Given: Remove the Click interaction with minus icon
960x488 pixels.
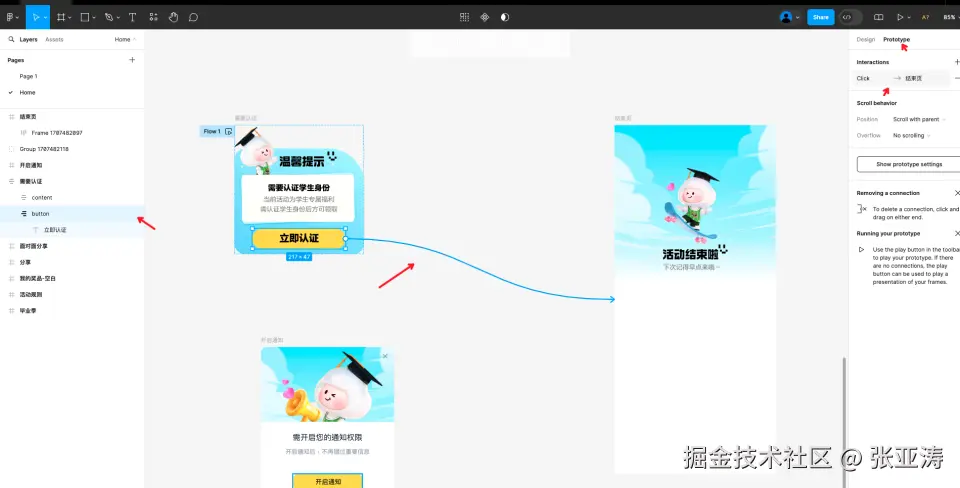Looking at the screenshot, I should click(x=957, y=78).
